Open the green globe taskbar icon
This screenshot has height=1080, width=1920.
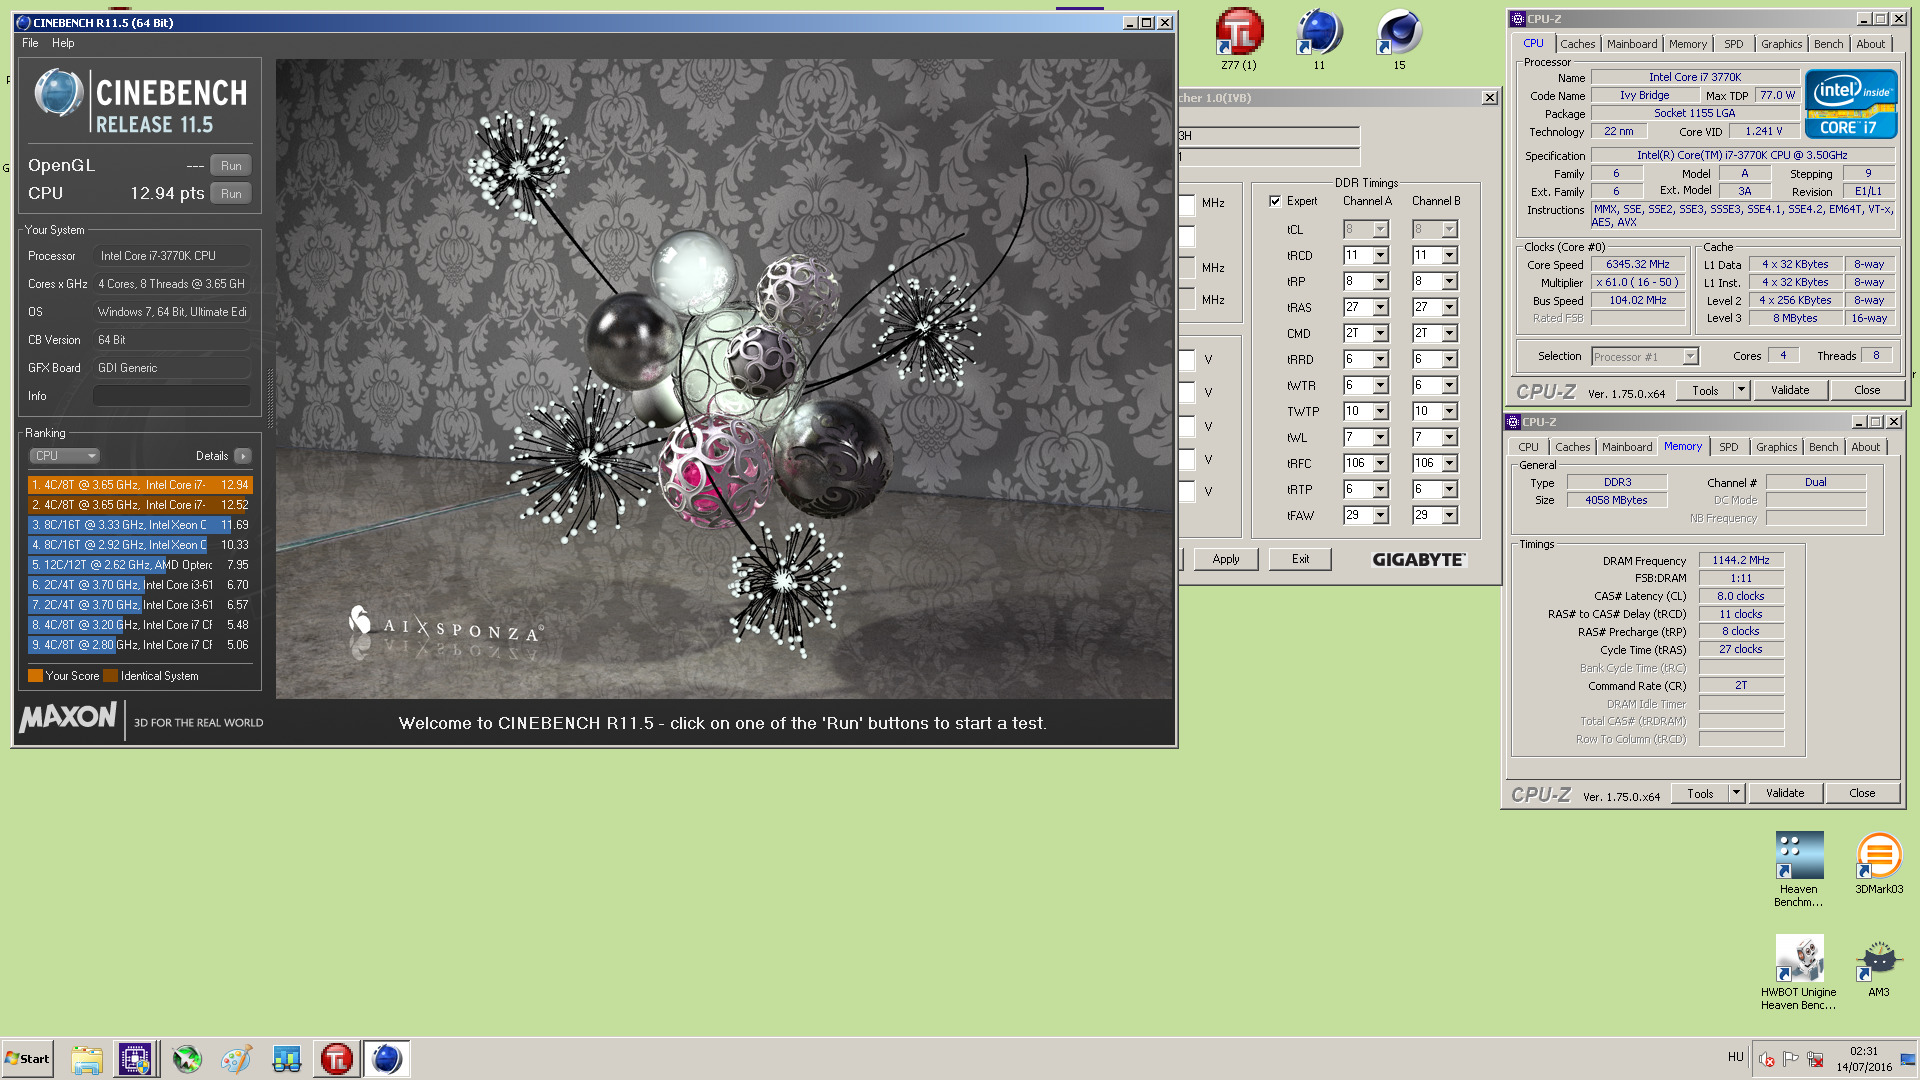187,1059
